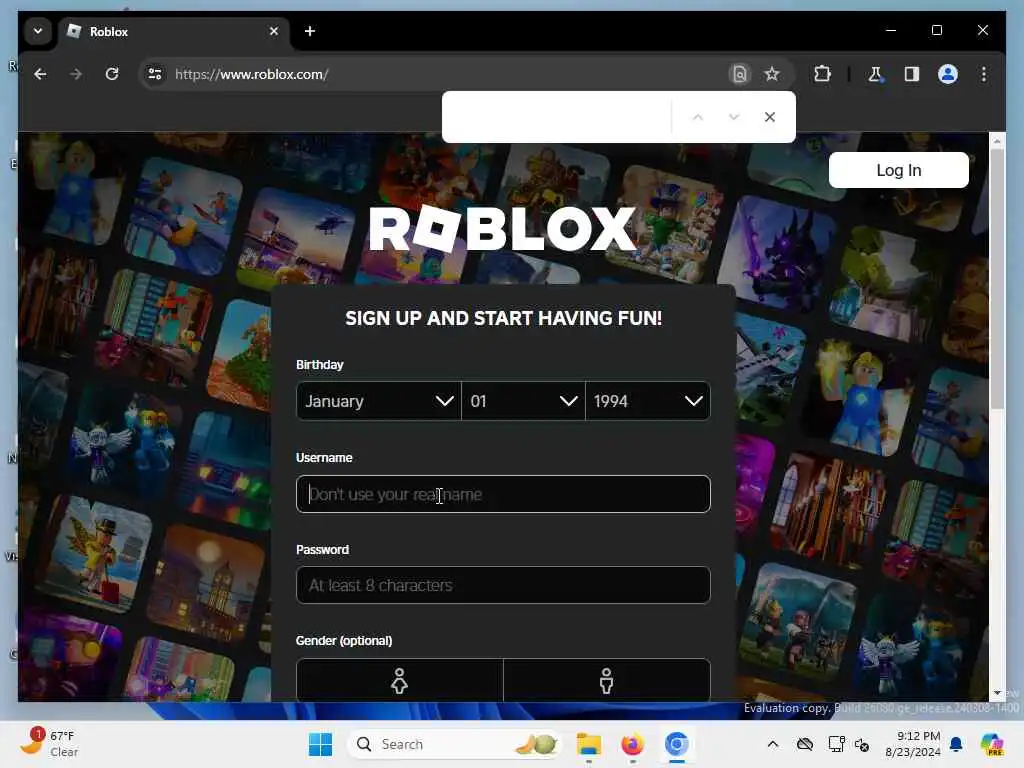This screenshot has width=1024, height=768.
Task: Launch Firefox from the taskbar
Action: click(632, 744)
